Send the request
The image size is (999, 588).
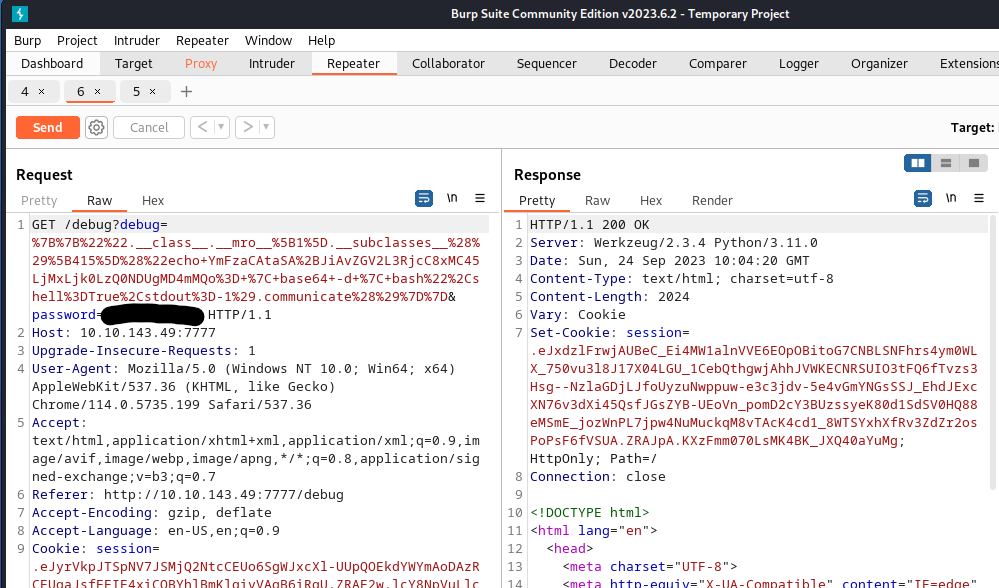(x=48, y=127)
